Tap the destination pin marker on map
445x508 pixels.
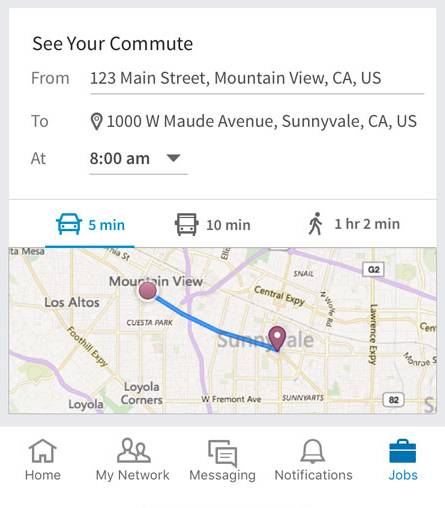coord(277,338)
